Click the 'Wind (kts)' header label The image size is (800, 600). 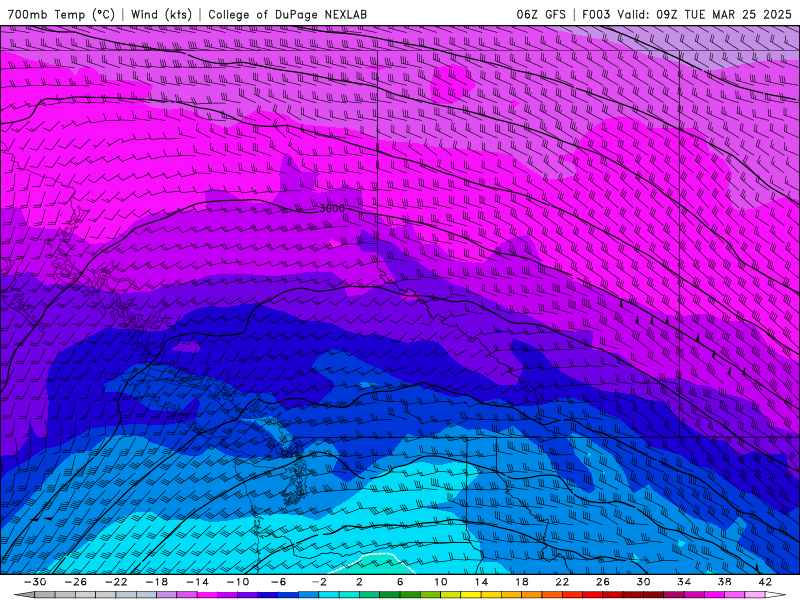(x=161, y=14)
